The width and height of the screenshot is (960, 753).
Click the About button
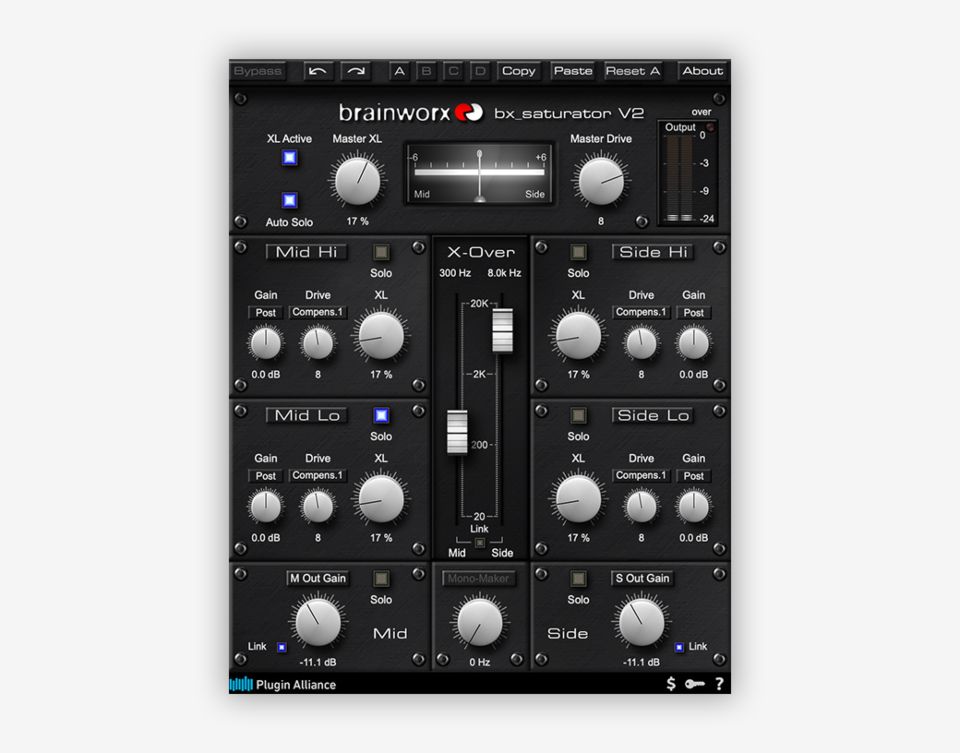click(702, 71)
